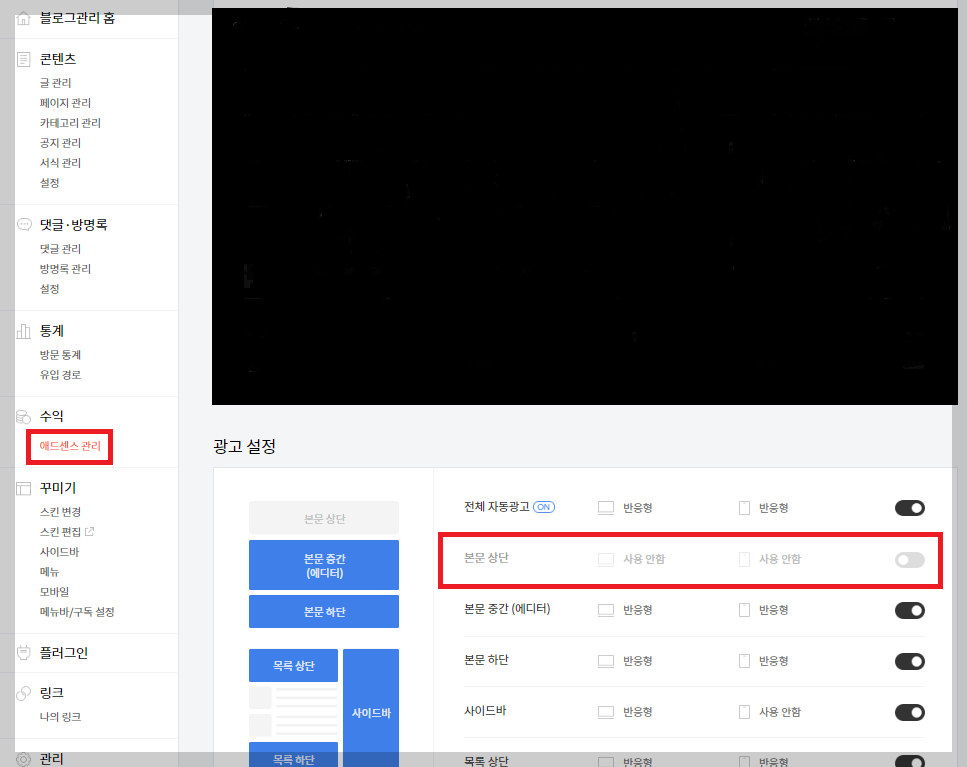This screenshot has width=967, height=767.
Task: Click the 링크 chain icon
Action: pos(23,693)
